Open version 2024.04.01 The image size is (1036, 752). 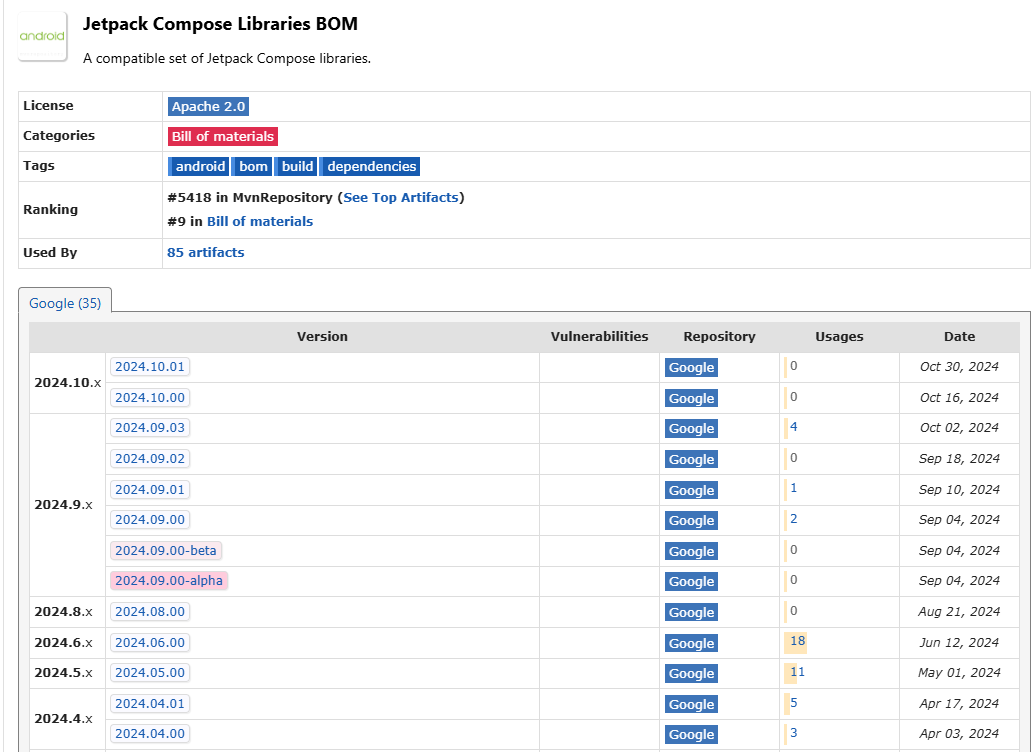point(150,703)
